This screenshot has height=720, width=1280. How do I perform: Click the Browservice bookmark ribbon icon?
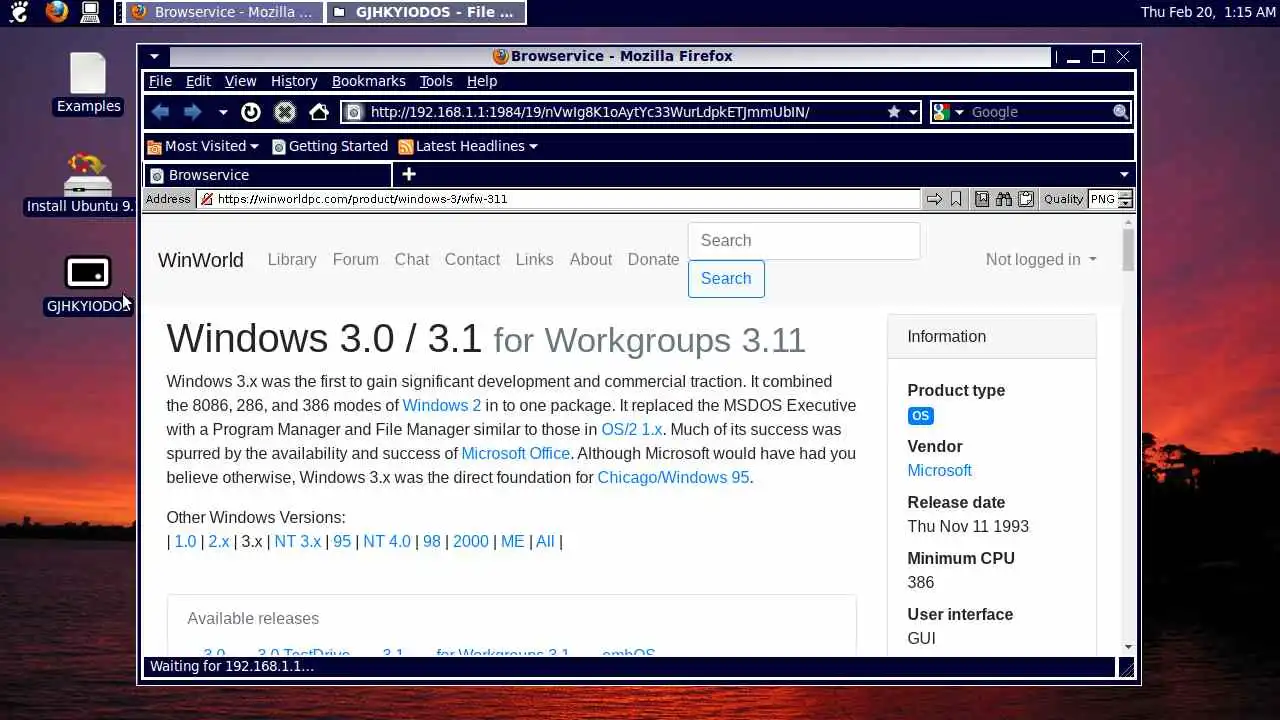point(956,199)
